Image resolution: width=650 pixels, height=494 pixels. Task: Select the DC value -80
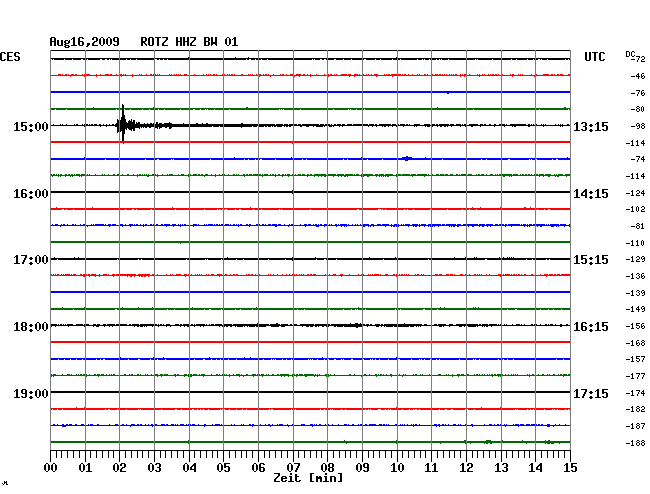pyautogui.click(x=638, y=109)
